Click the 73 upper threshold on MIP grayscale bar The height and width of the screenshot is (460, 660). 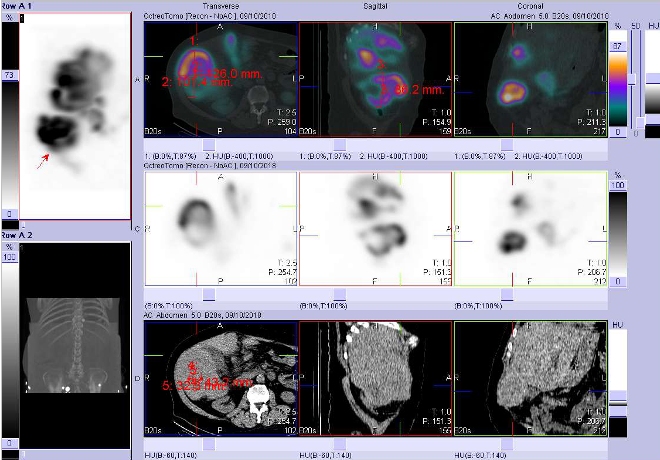(x=10, y=75)
